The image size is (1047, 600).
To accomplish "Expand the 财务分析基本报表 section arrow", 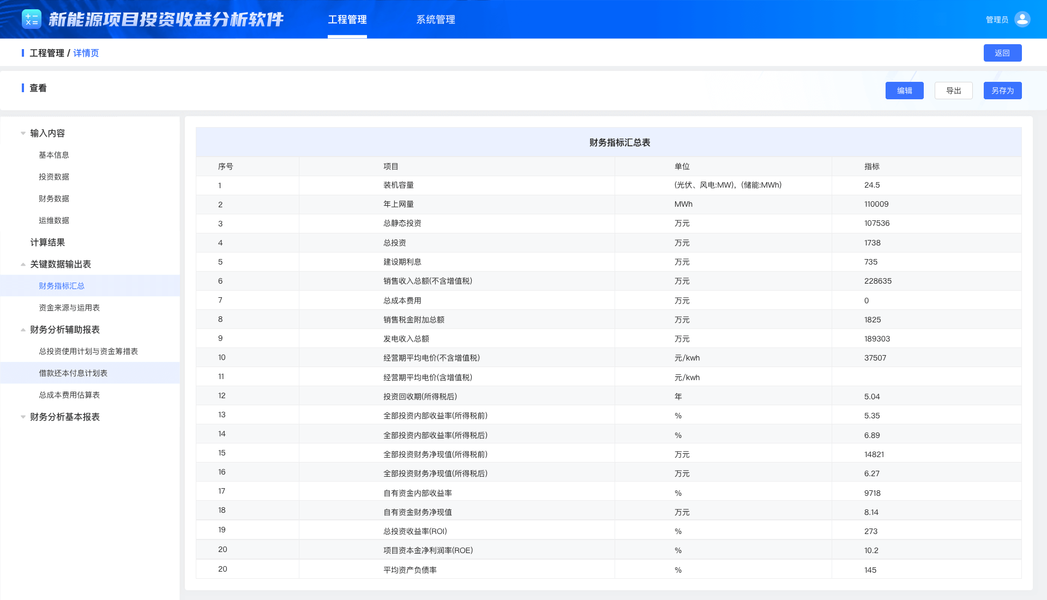I will (x=23, y=417).
